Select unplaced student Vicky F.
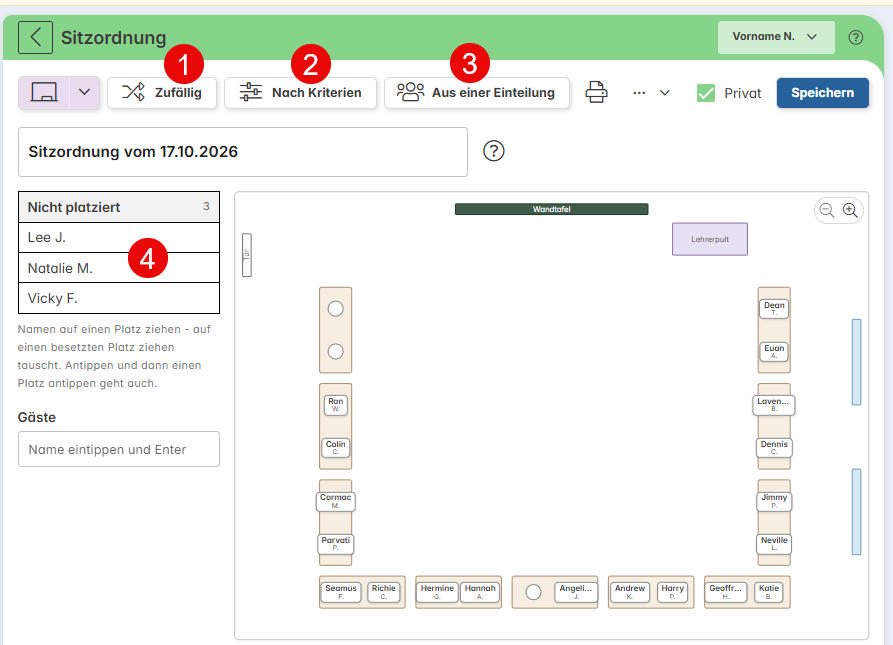Viewport: 893px width, 645px height. [x=119, y=298]
